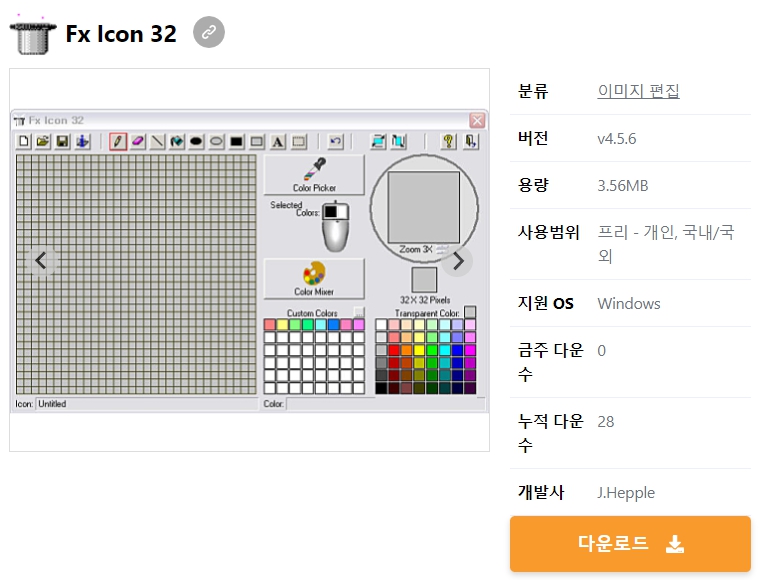This screenshot has width=759, height=580.
Task: Click the '분류' label
Action: point(533,91)
